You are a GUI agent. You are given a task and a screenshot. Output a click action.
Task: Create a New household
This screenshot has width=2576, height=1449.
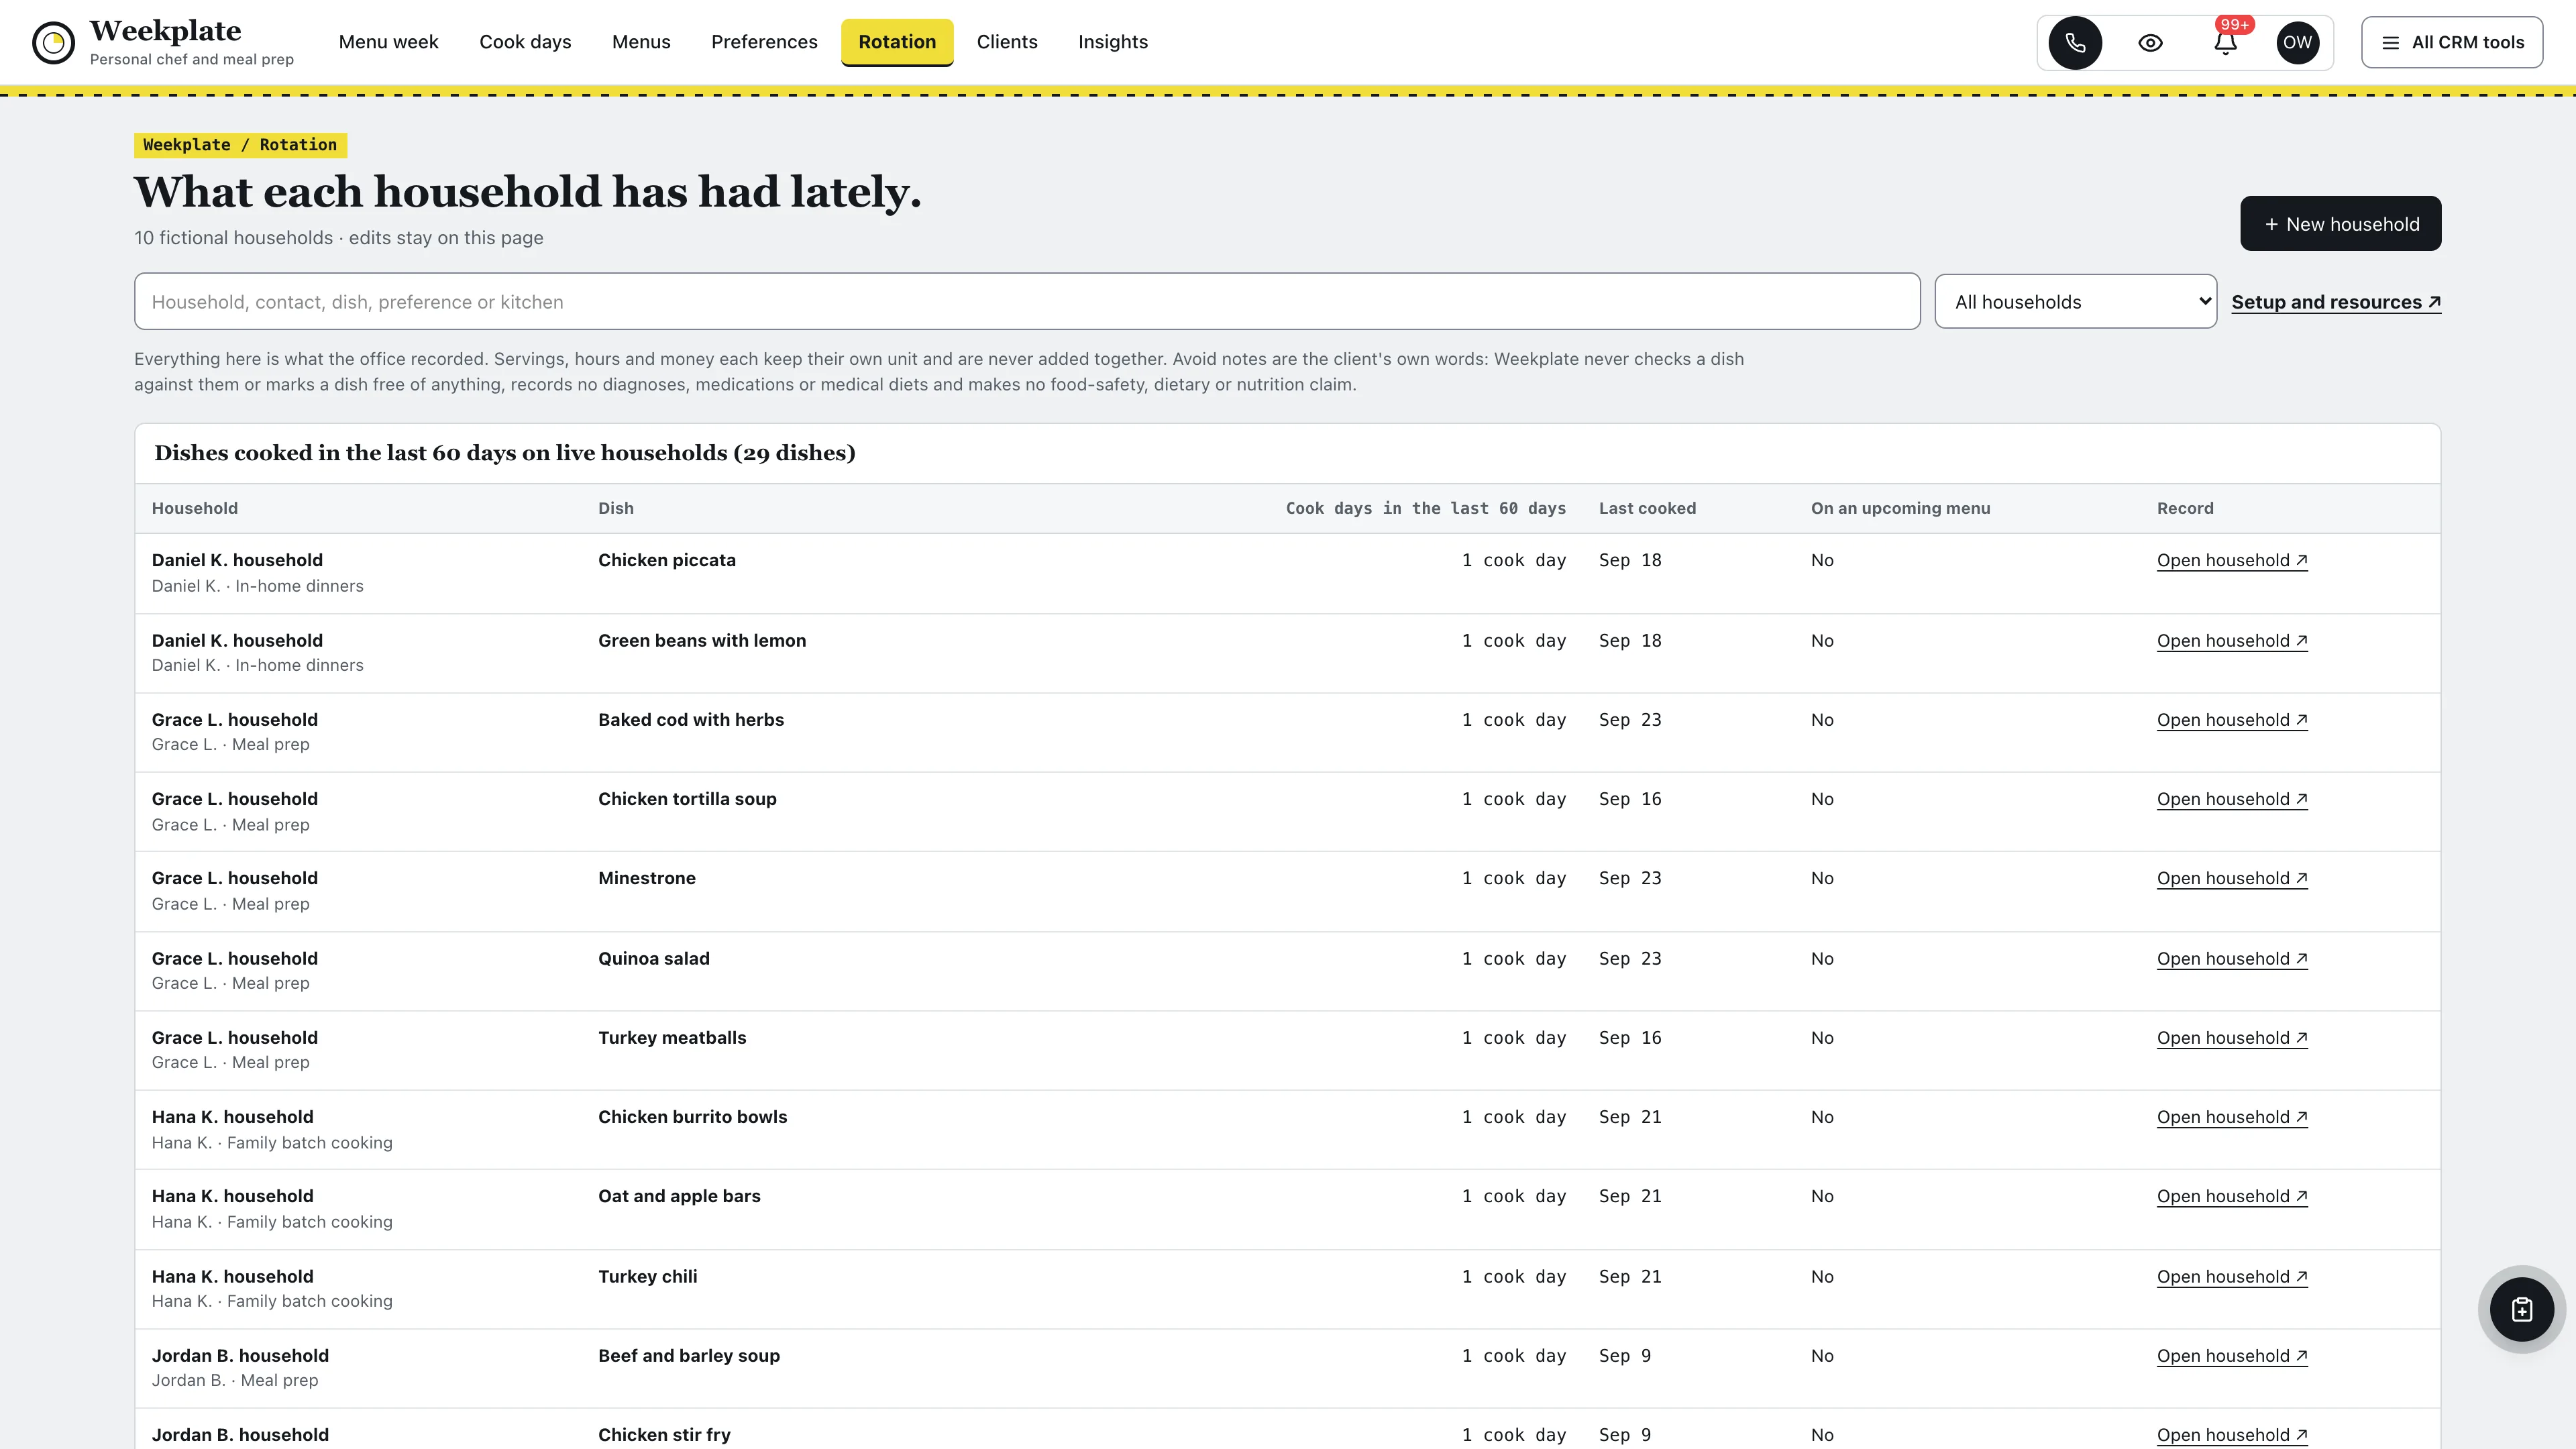(2340, 224)
